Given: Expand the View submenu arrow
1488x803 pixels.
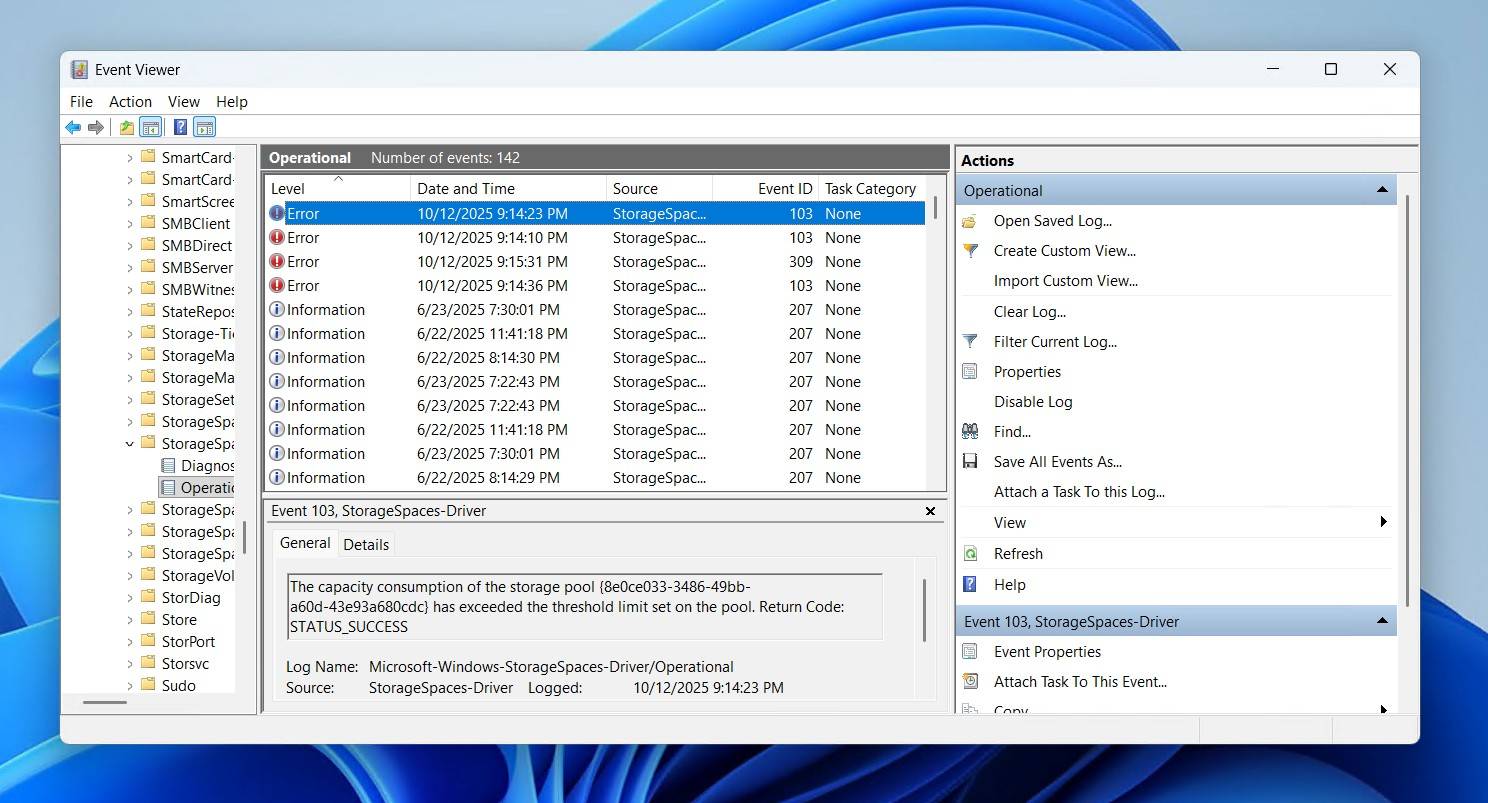Looking at the screenshot, I should (x=1384, y=521).
